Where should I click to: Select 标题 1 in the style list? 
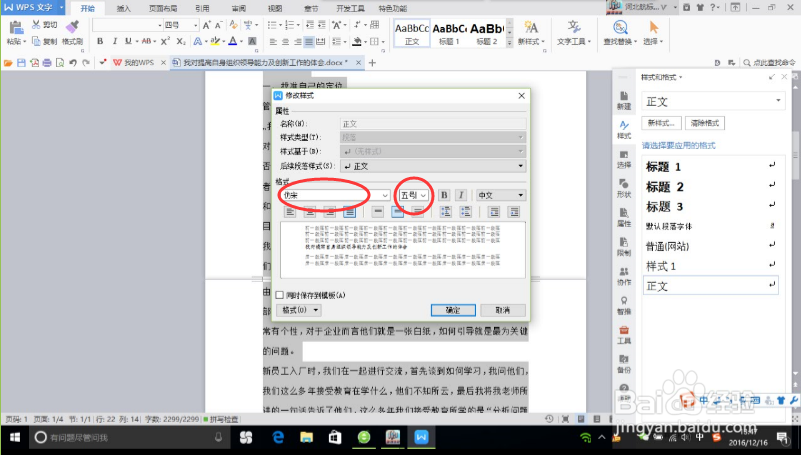coord(711,166)
